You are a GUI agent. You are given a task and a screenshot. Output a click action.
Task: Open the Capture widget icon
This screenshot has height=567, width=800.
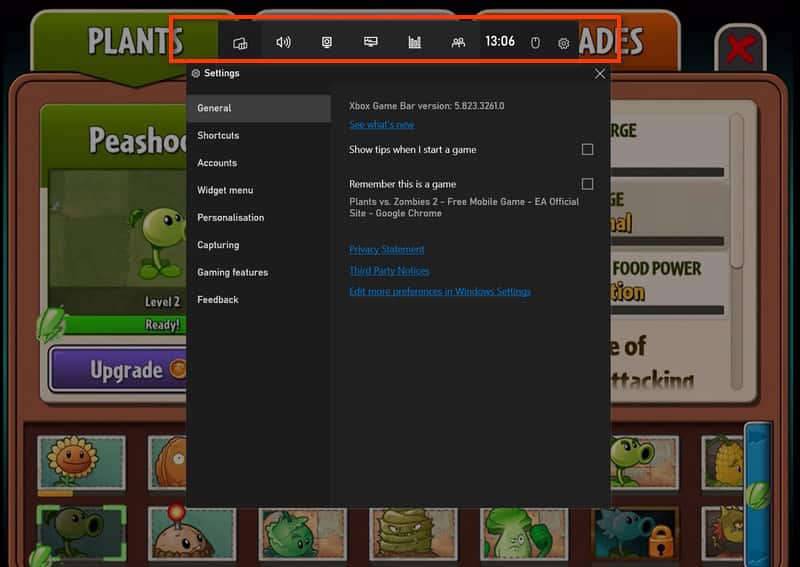click(327, 42)
